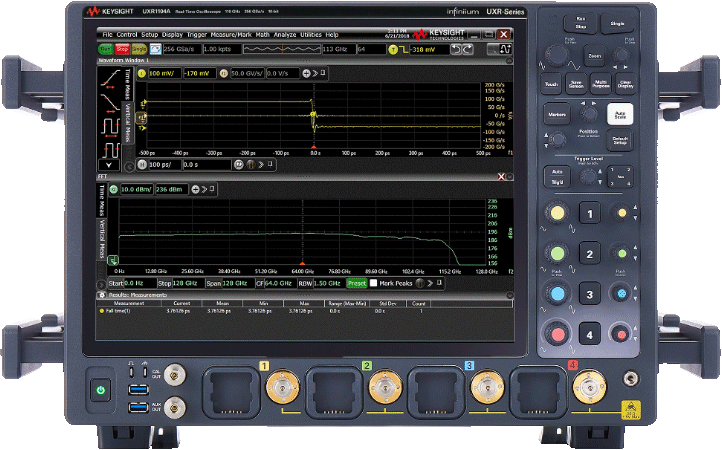Pin the channel control bar
The image size is (722, 450).
pyautogui.click(x=323, y=73)
